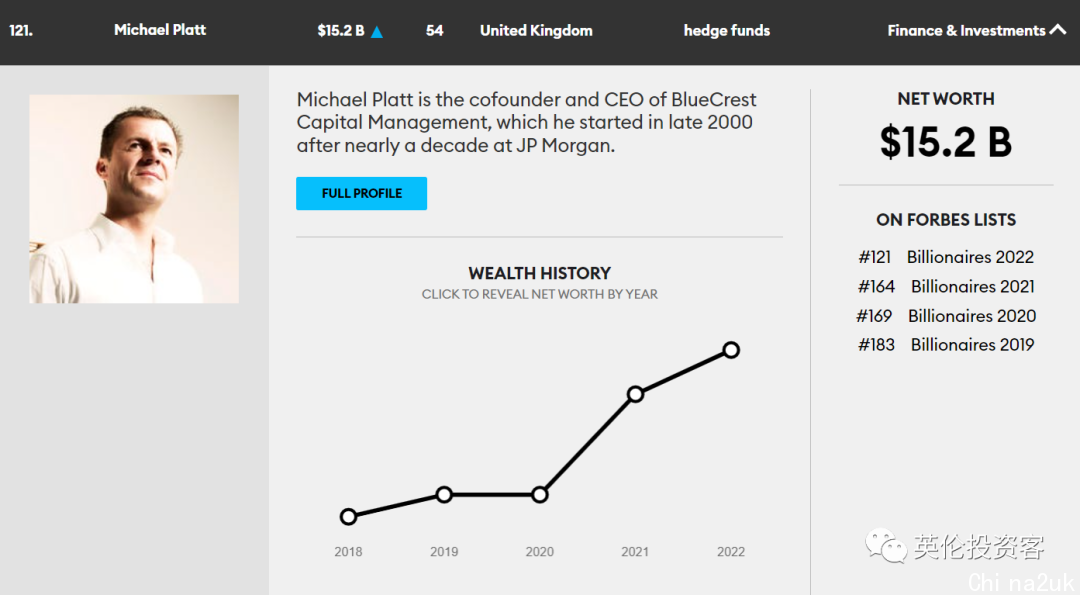The width and height of the screenshot is (1080, 595).
Task: Click the 2022 axis label on chart
Action: [731, 552]
